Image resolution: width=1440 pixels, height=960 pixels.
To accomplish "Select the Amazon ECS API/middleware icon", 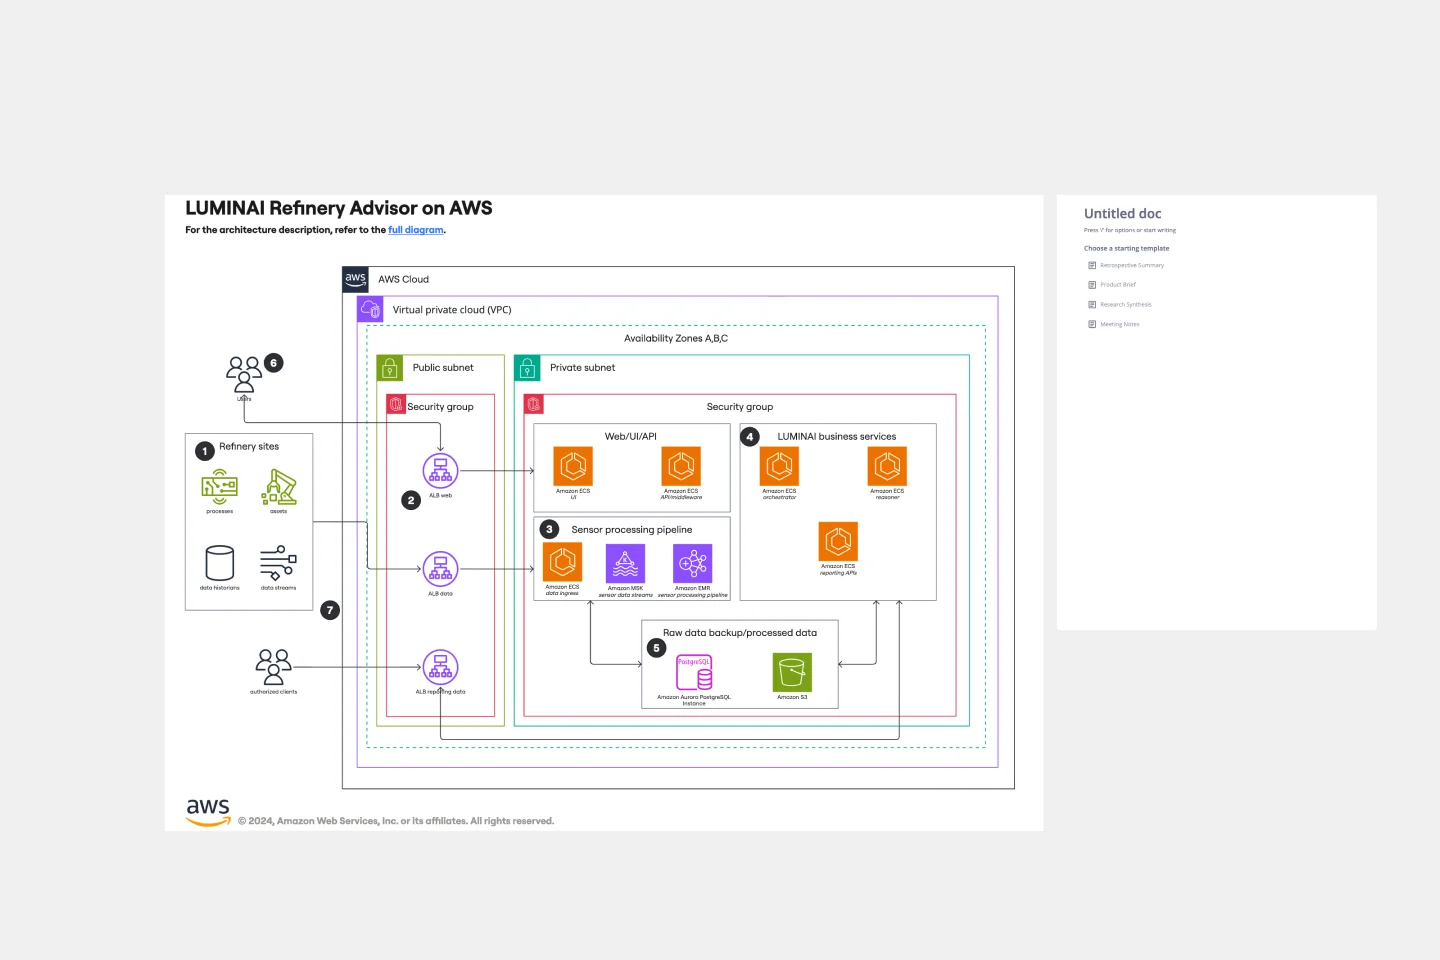I will (x=681, y=466).
